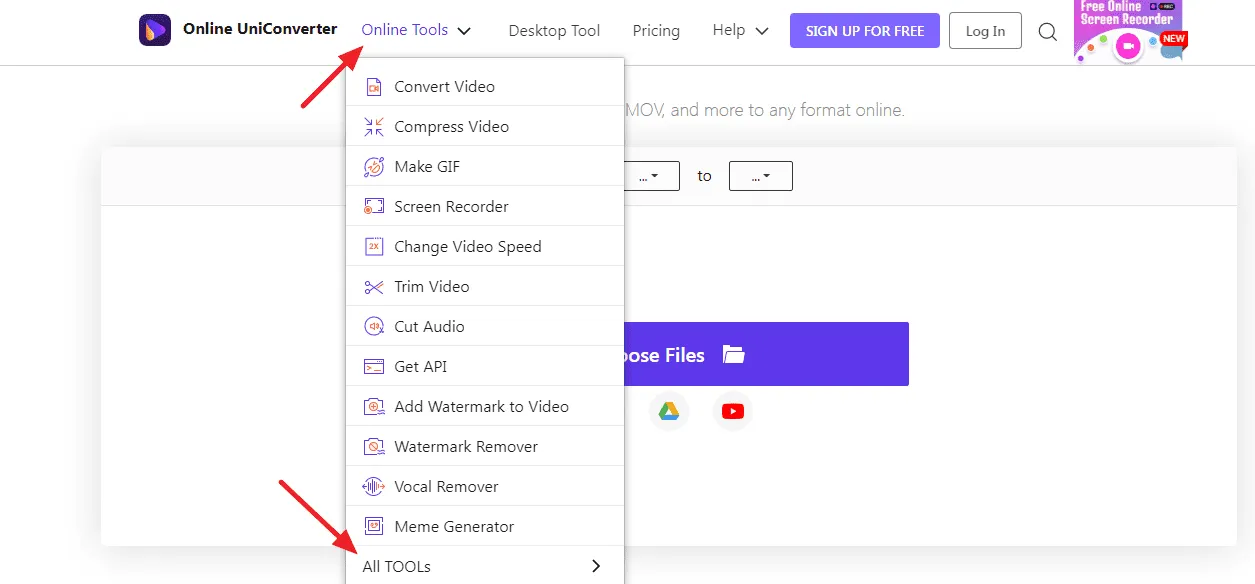
Task: Select Watermark Remover menu entry
Action: 485,446
